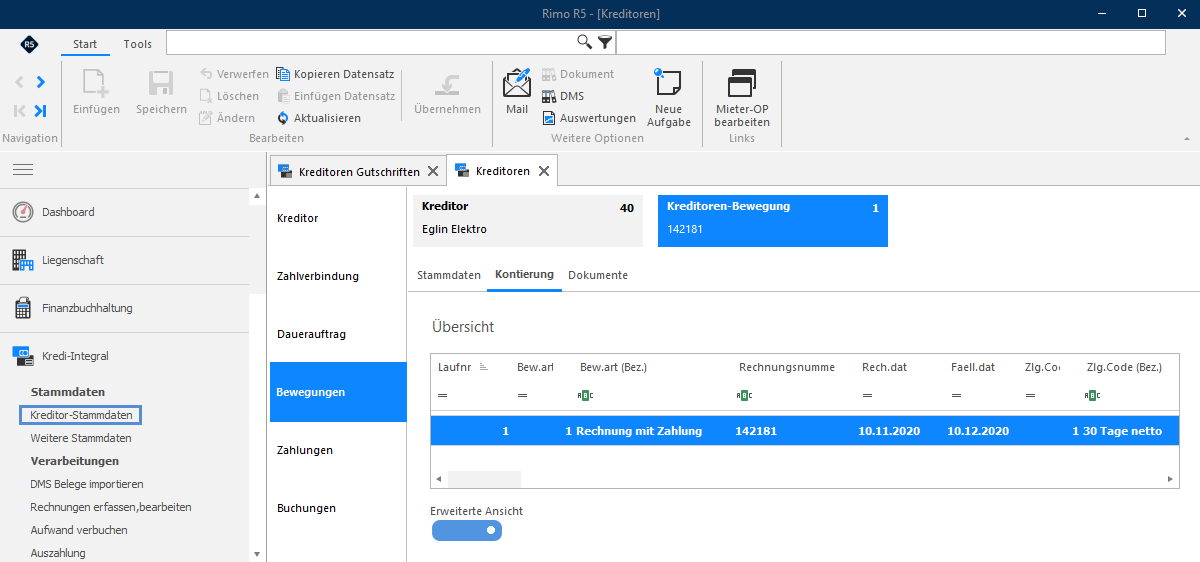
Task: Open filter operator under Laufnr
Action: (x=443, y=396)
